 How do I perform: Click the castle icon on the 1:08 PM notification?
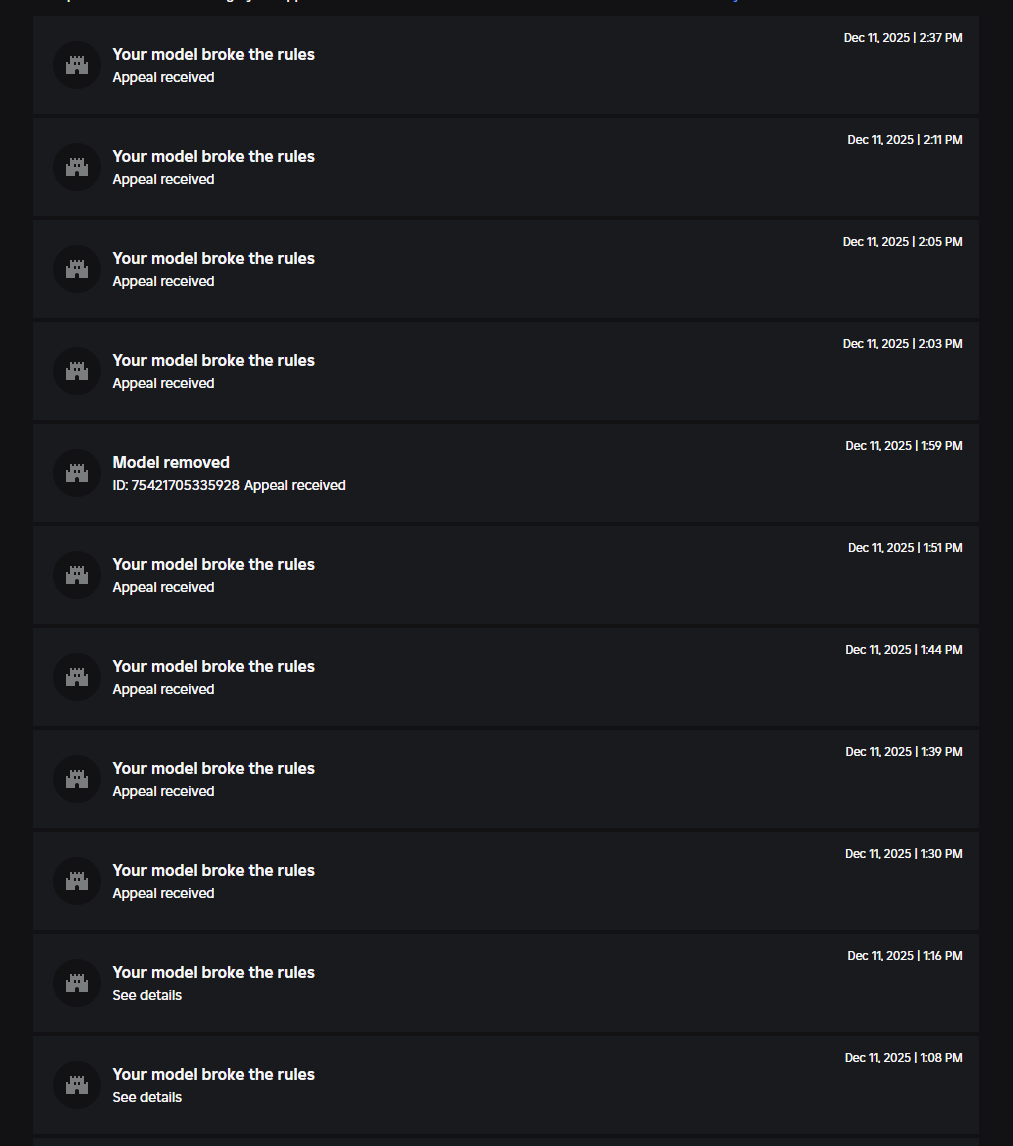click(77, 1085)
